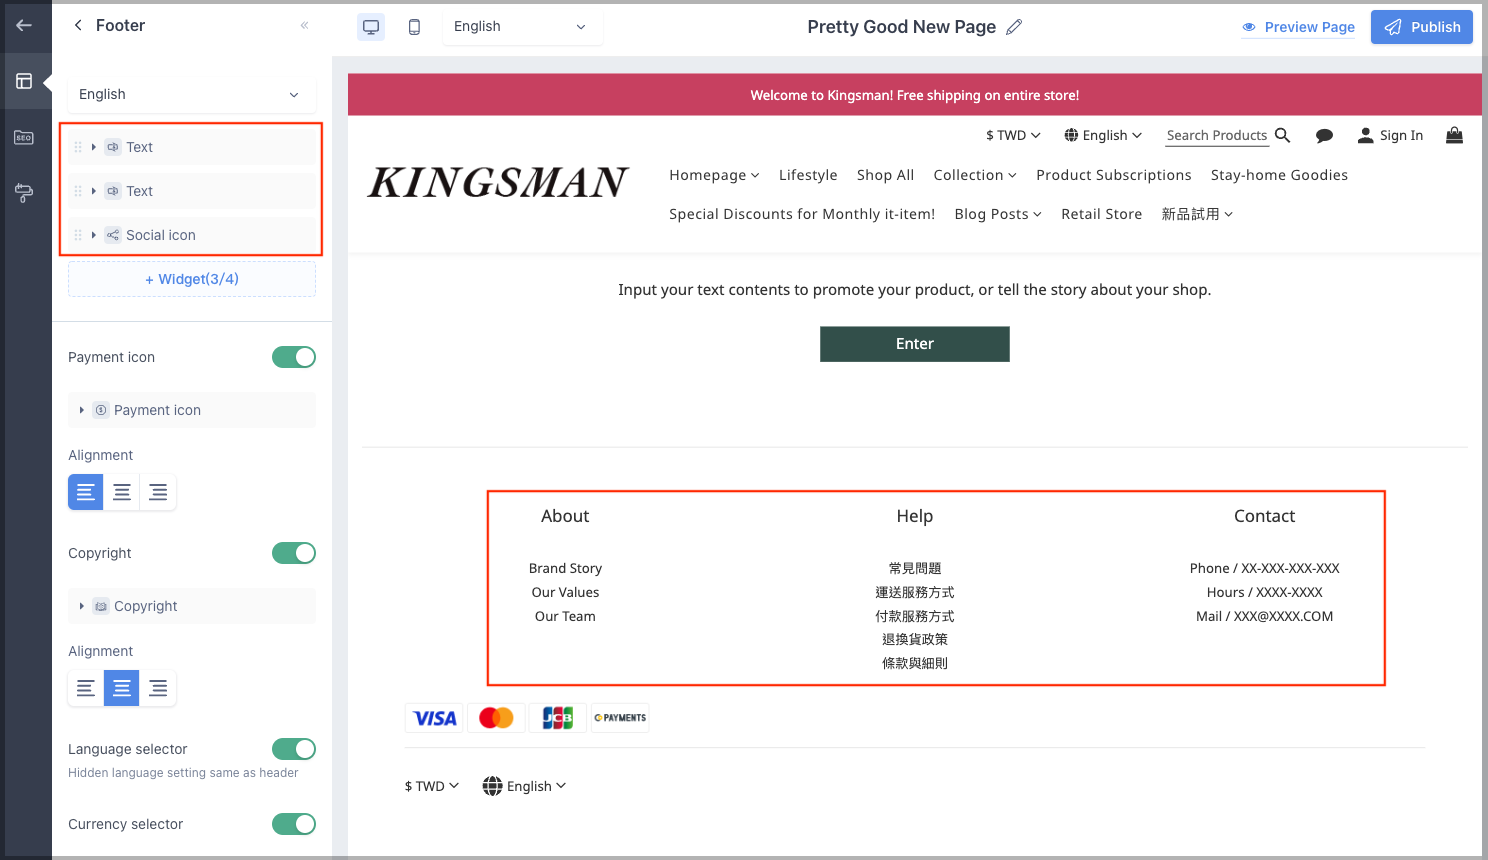Open the shopping bag cart icon
Viewport: 1488px width, 860px height.
pyautogui.click(x=1455, y=135)
